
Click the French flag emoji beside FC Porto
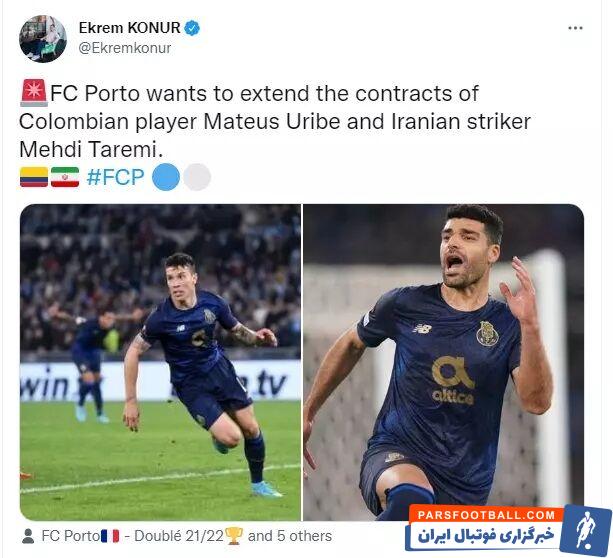tap(110, 536)
